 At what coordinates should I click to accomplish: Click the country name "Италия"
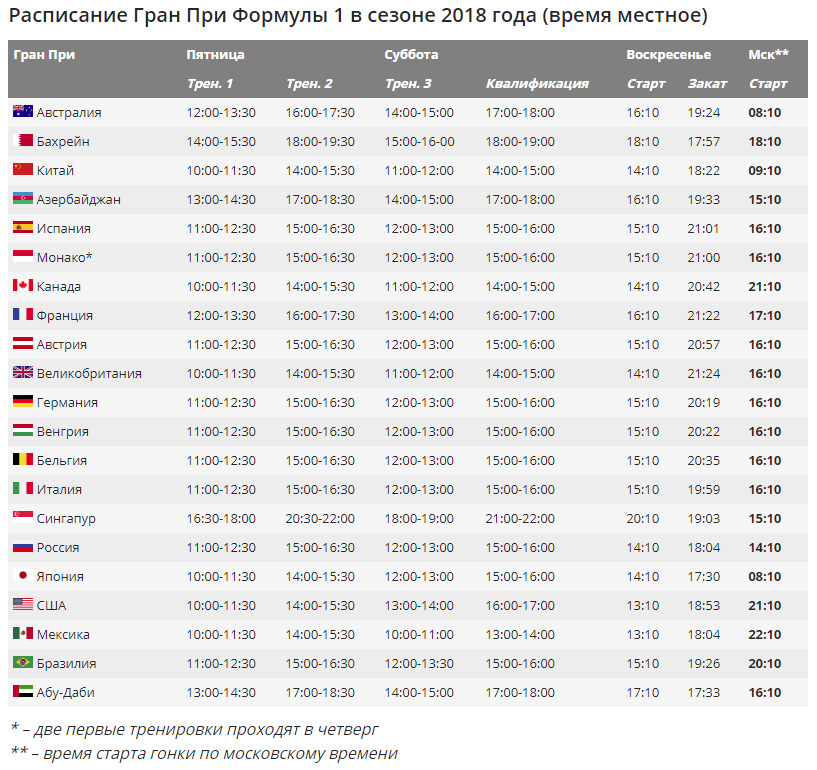coord(59,490)
